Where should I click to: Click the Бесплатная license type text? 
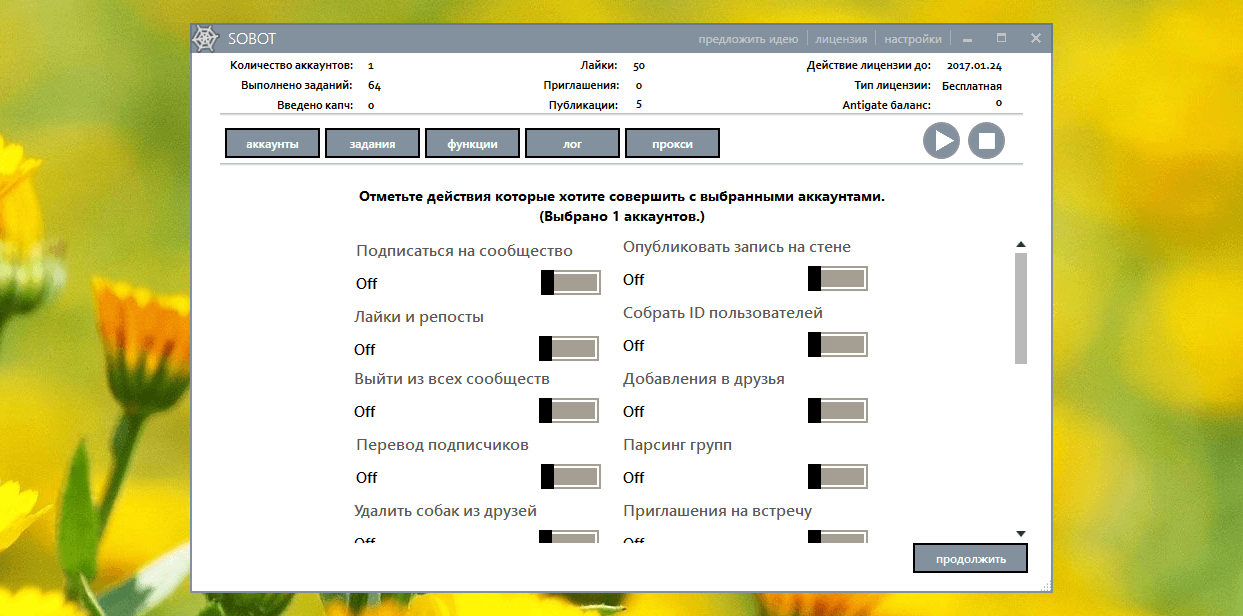[x=972, y=86]
